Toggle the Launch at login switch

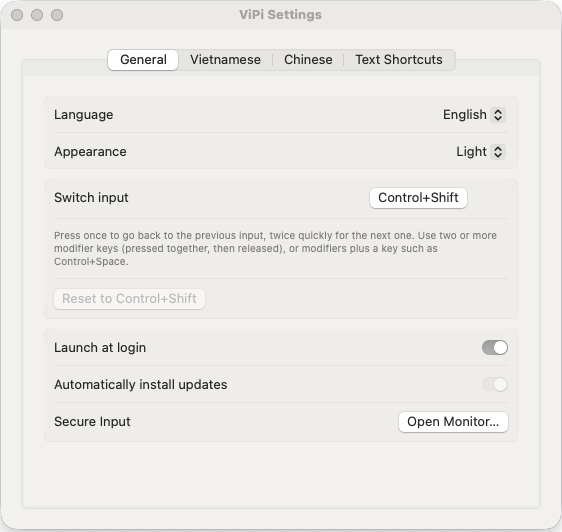495,347
